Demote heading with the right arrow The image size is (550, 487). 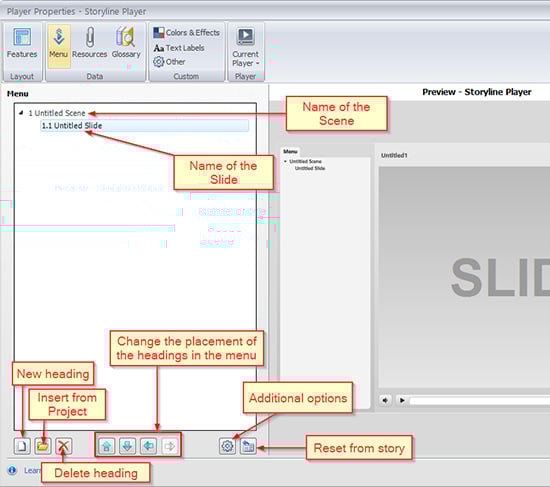pyautogui.click(x=169, y=446)
